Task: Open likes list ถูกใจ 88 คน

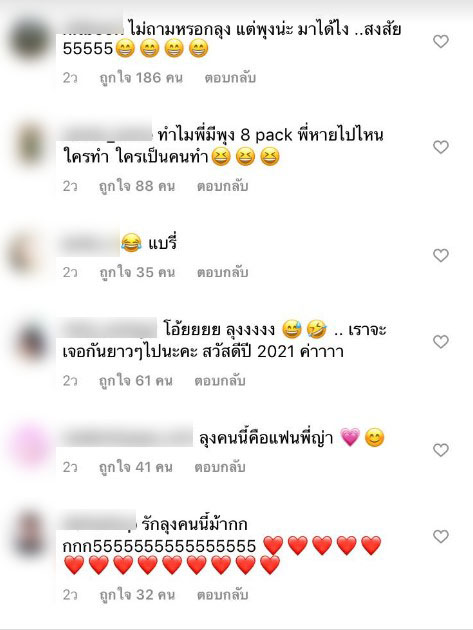Action: coord(137,186)
